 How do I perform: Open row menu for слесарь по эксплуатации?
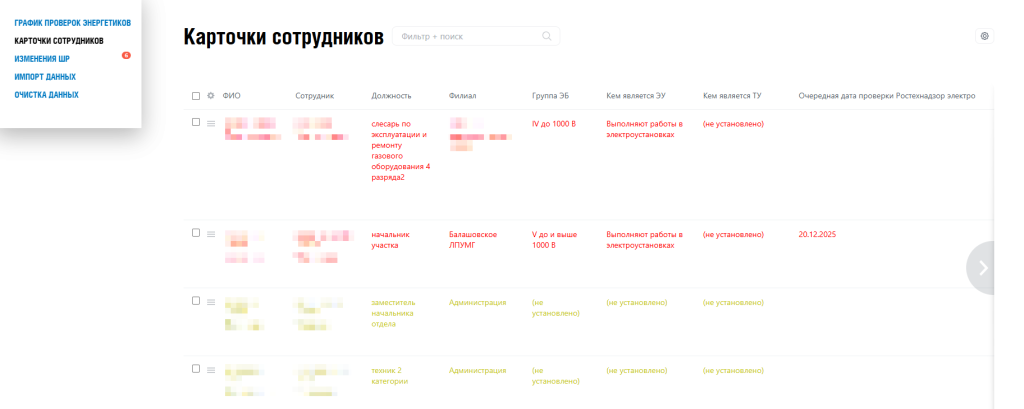pos(211,123)
